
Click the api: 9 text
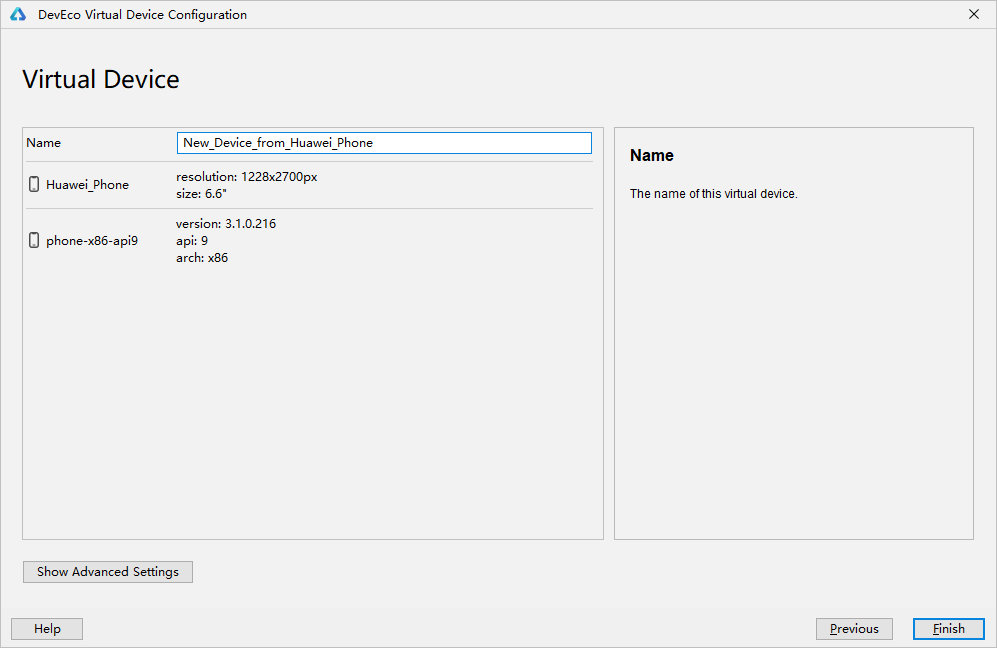(x=192, y=241)
